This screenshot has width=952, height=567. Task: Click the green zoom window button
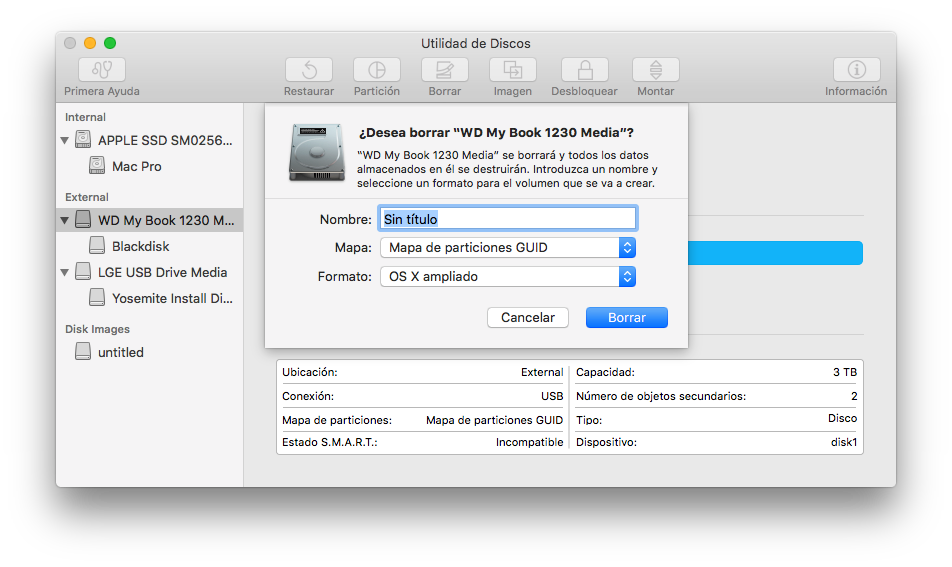110,43
